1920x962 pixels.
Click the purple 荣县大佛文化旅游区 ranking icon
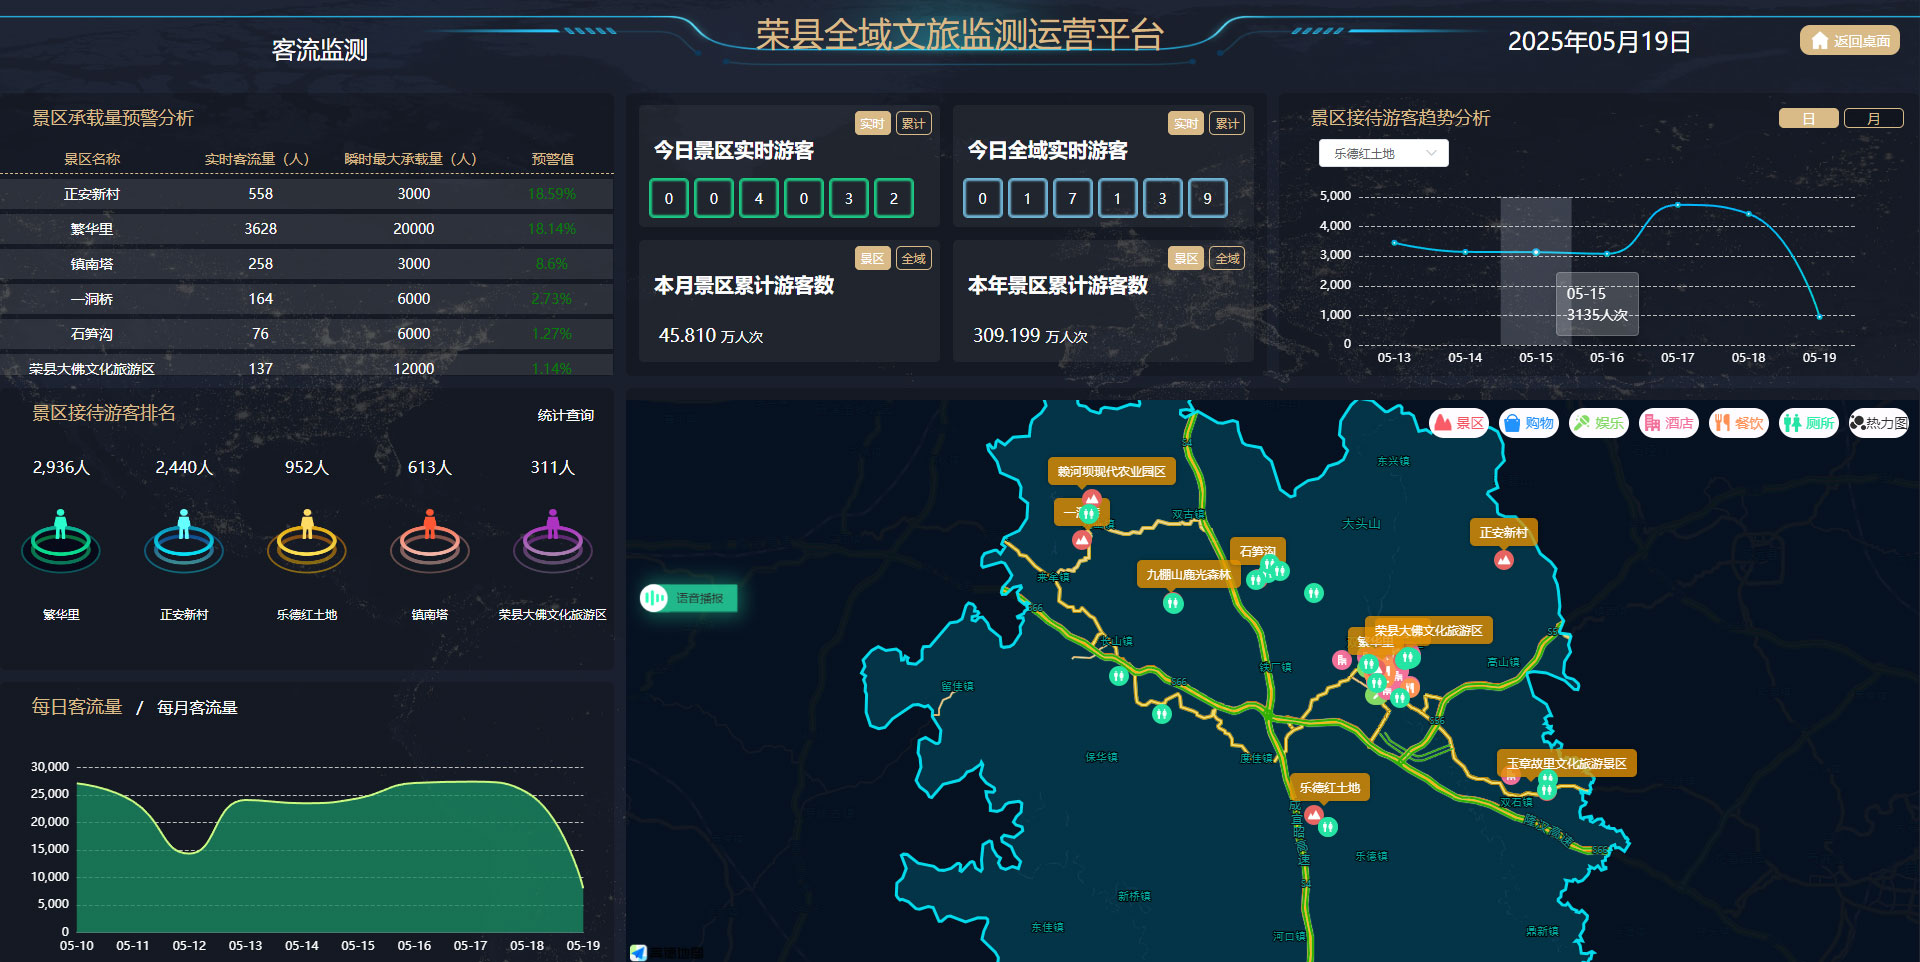coord(553,540)
